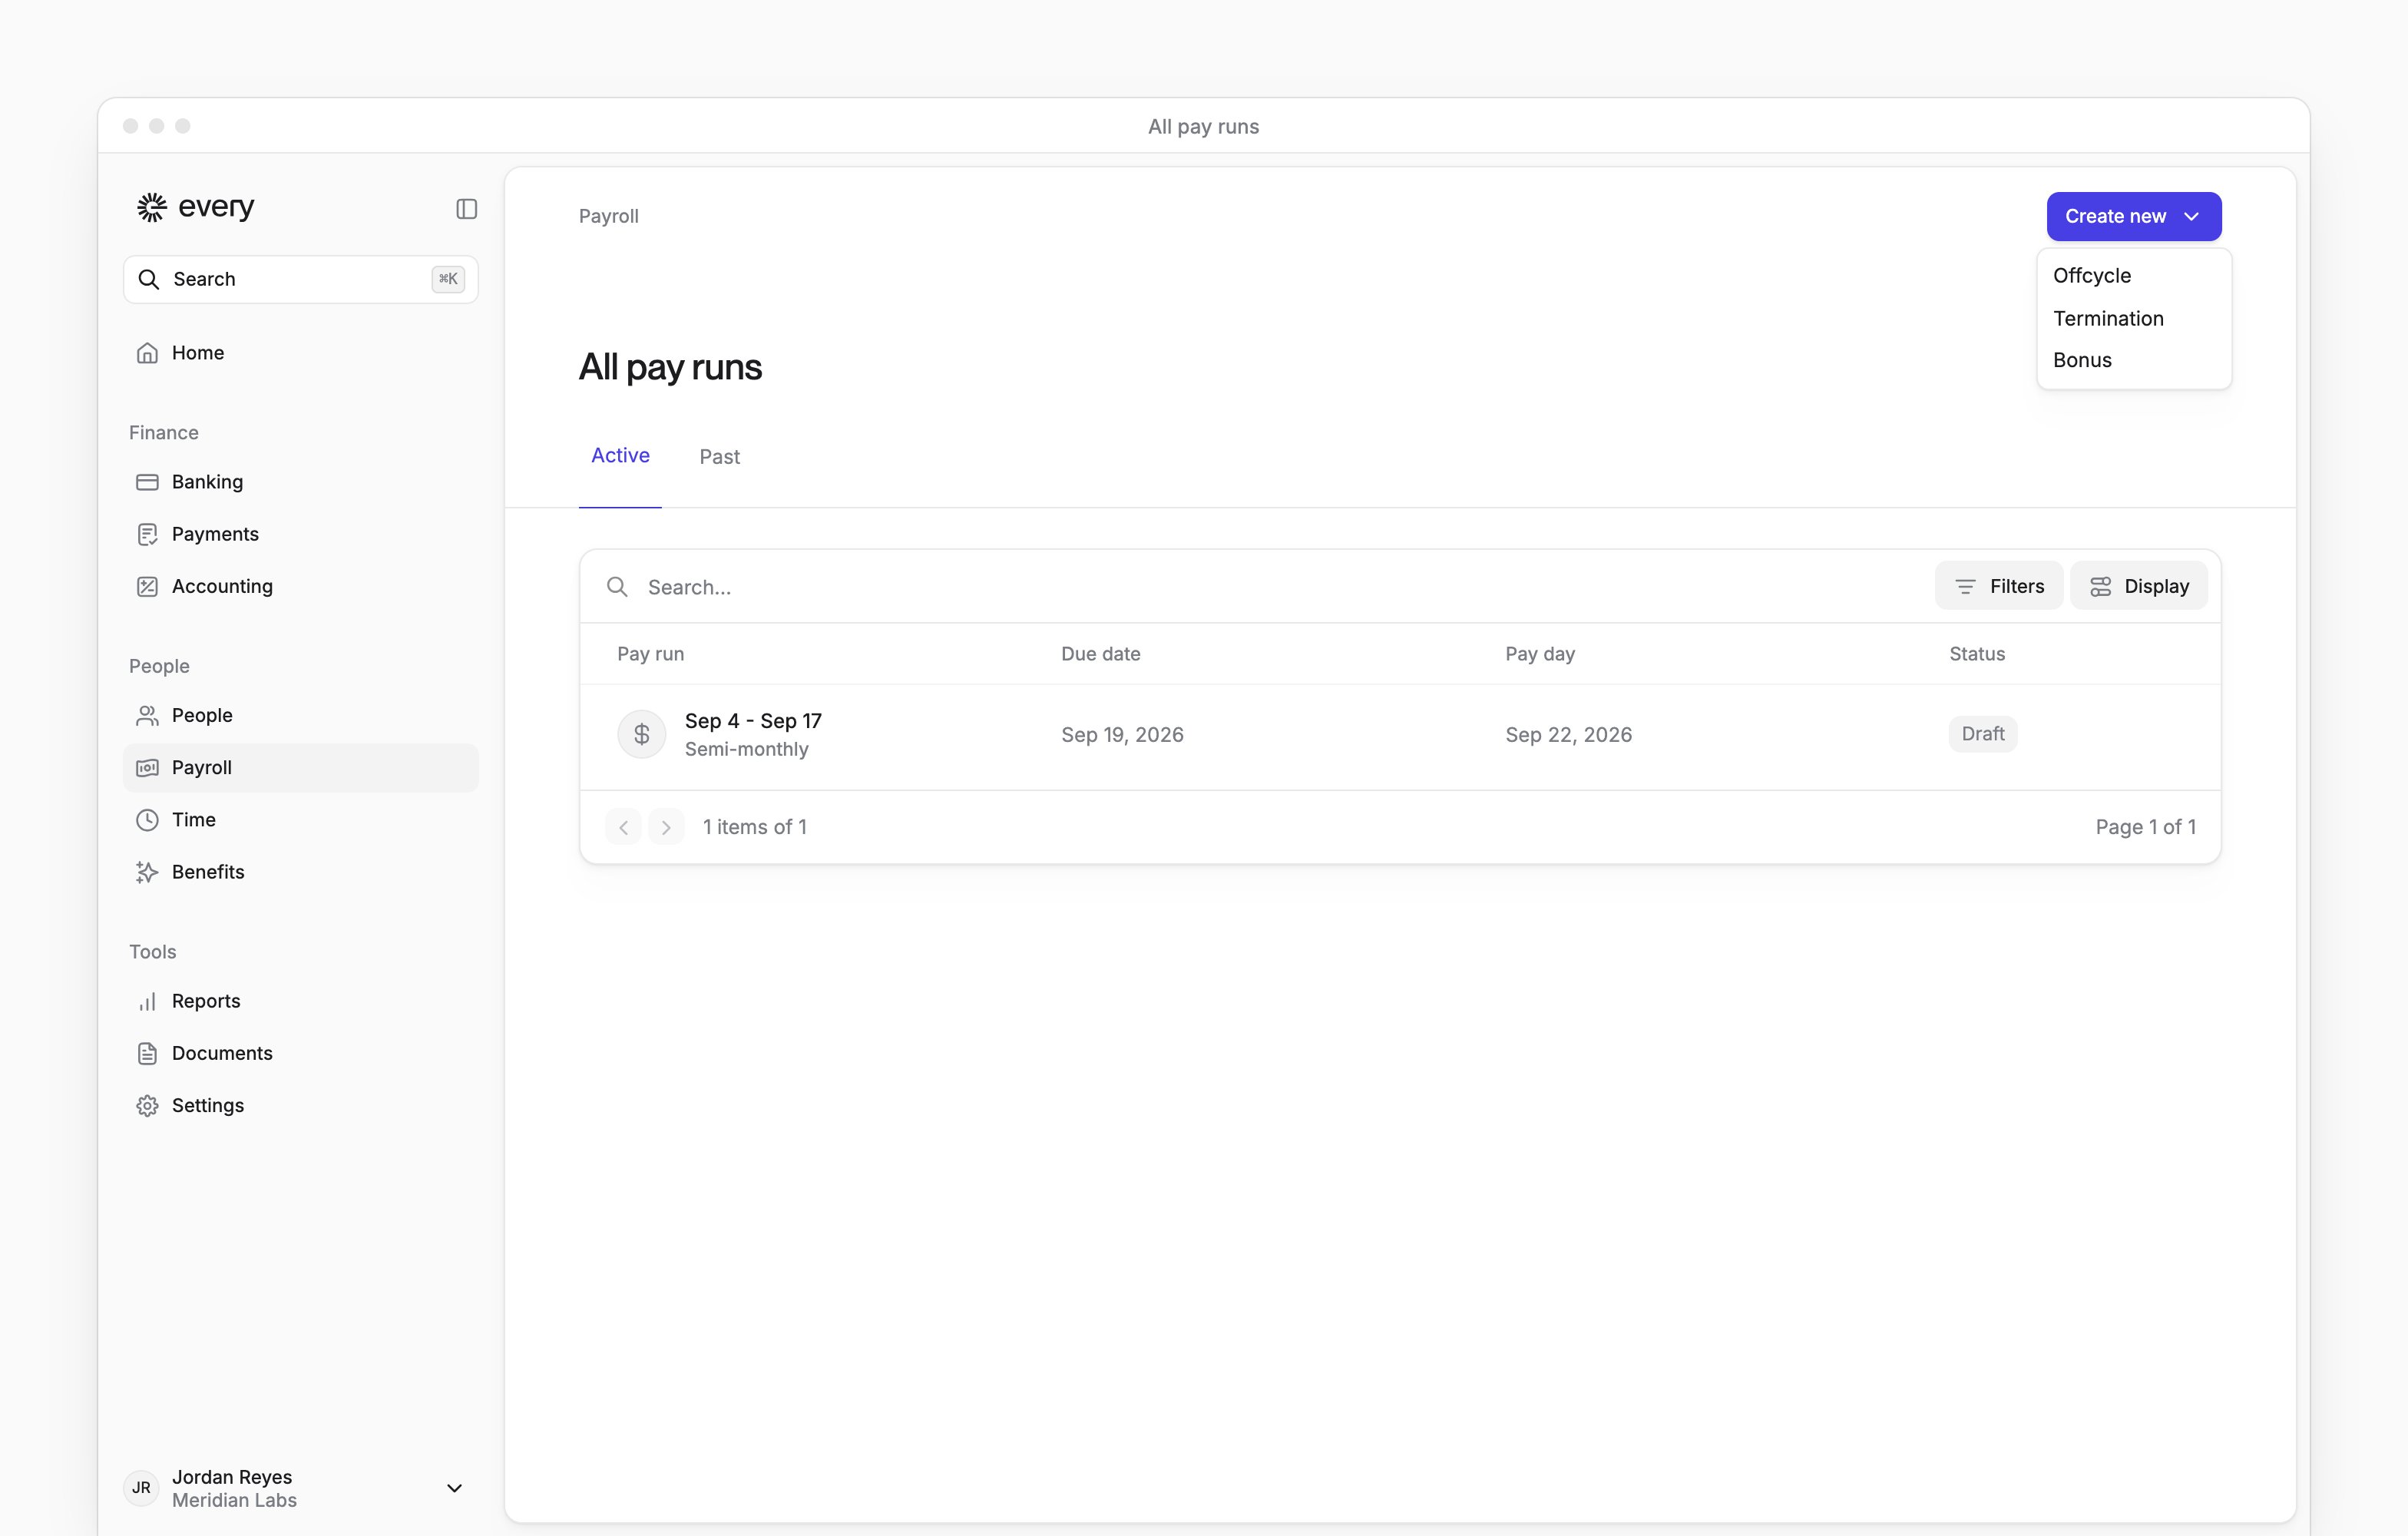Click the Pay run column header
The image size is (2408, 1536).
[650, 654]
